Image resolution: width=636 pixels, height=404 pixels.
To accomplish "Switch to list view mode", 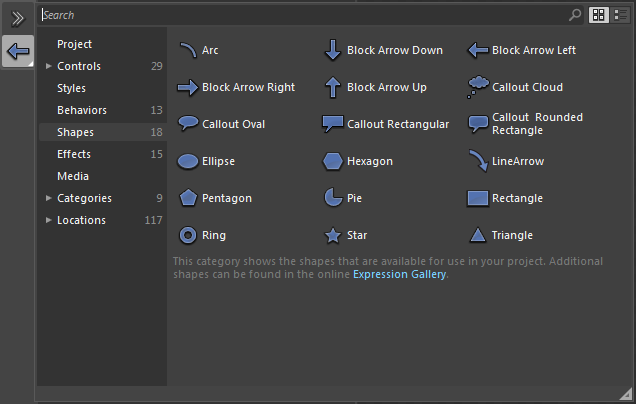I will 618,15.
